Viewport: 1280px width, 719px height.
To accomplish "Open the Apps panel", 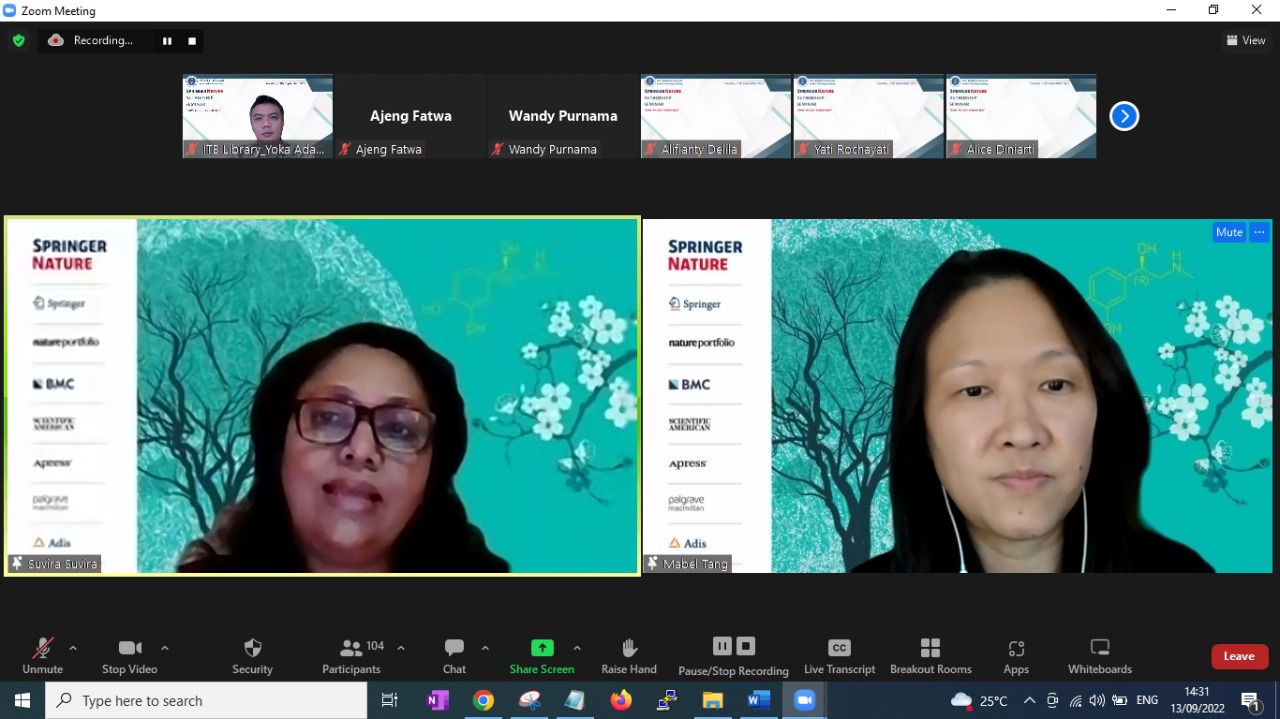I will tap(1016, 655).
